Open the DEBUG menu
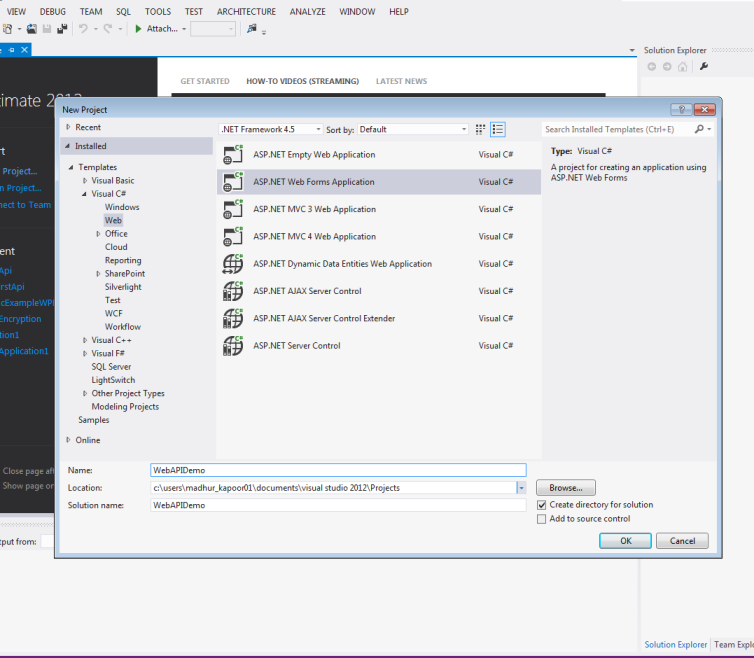 pyautogui.click(x=53, y=12)
